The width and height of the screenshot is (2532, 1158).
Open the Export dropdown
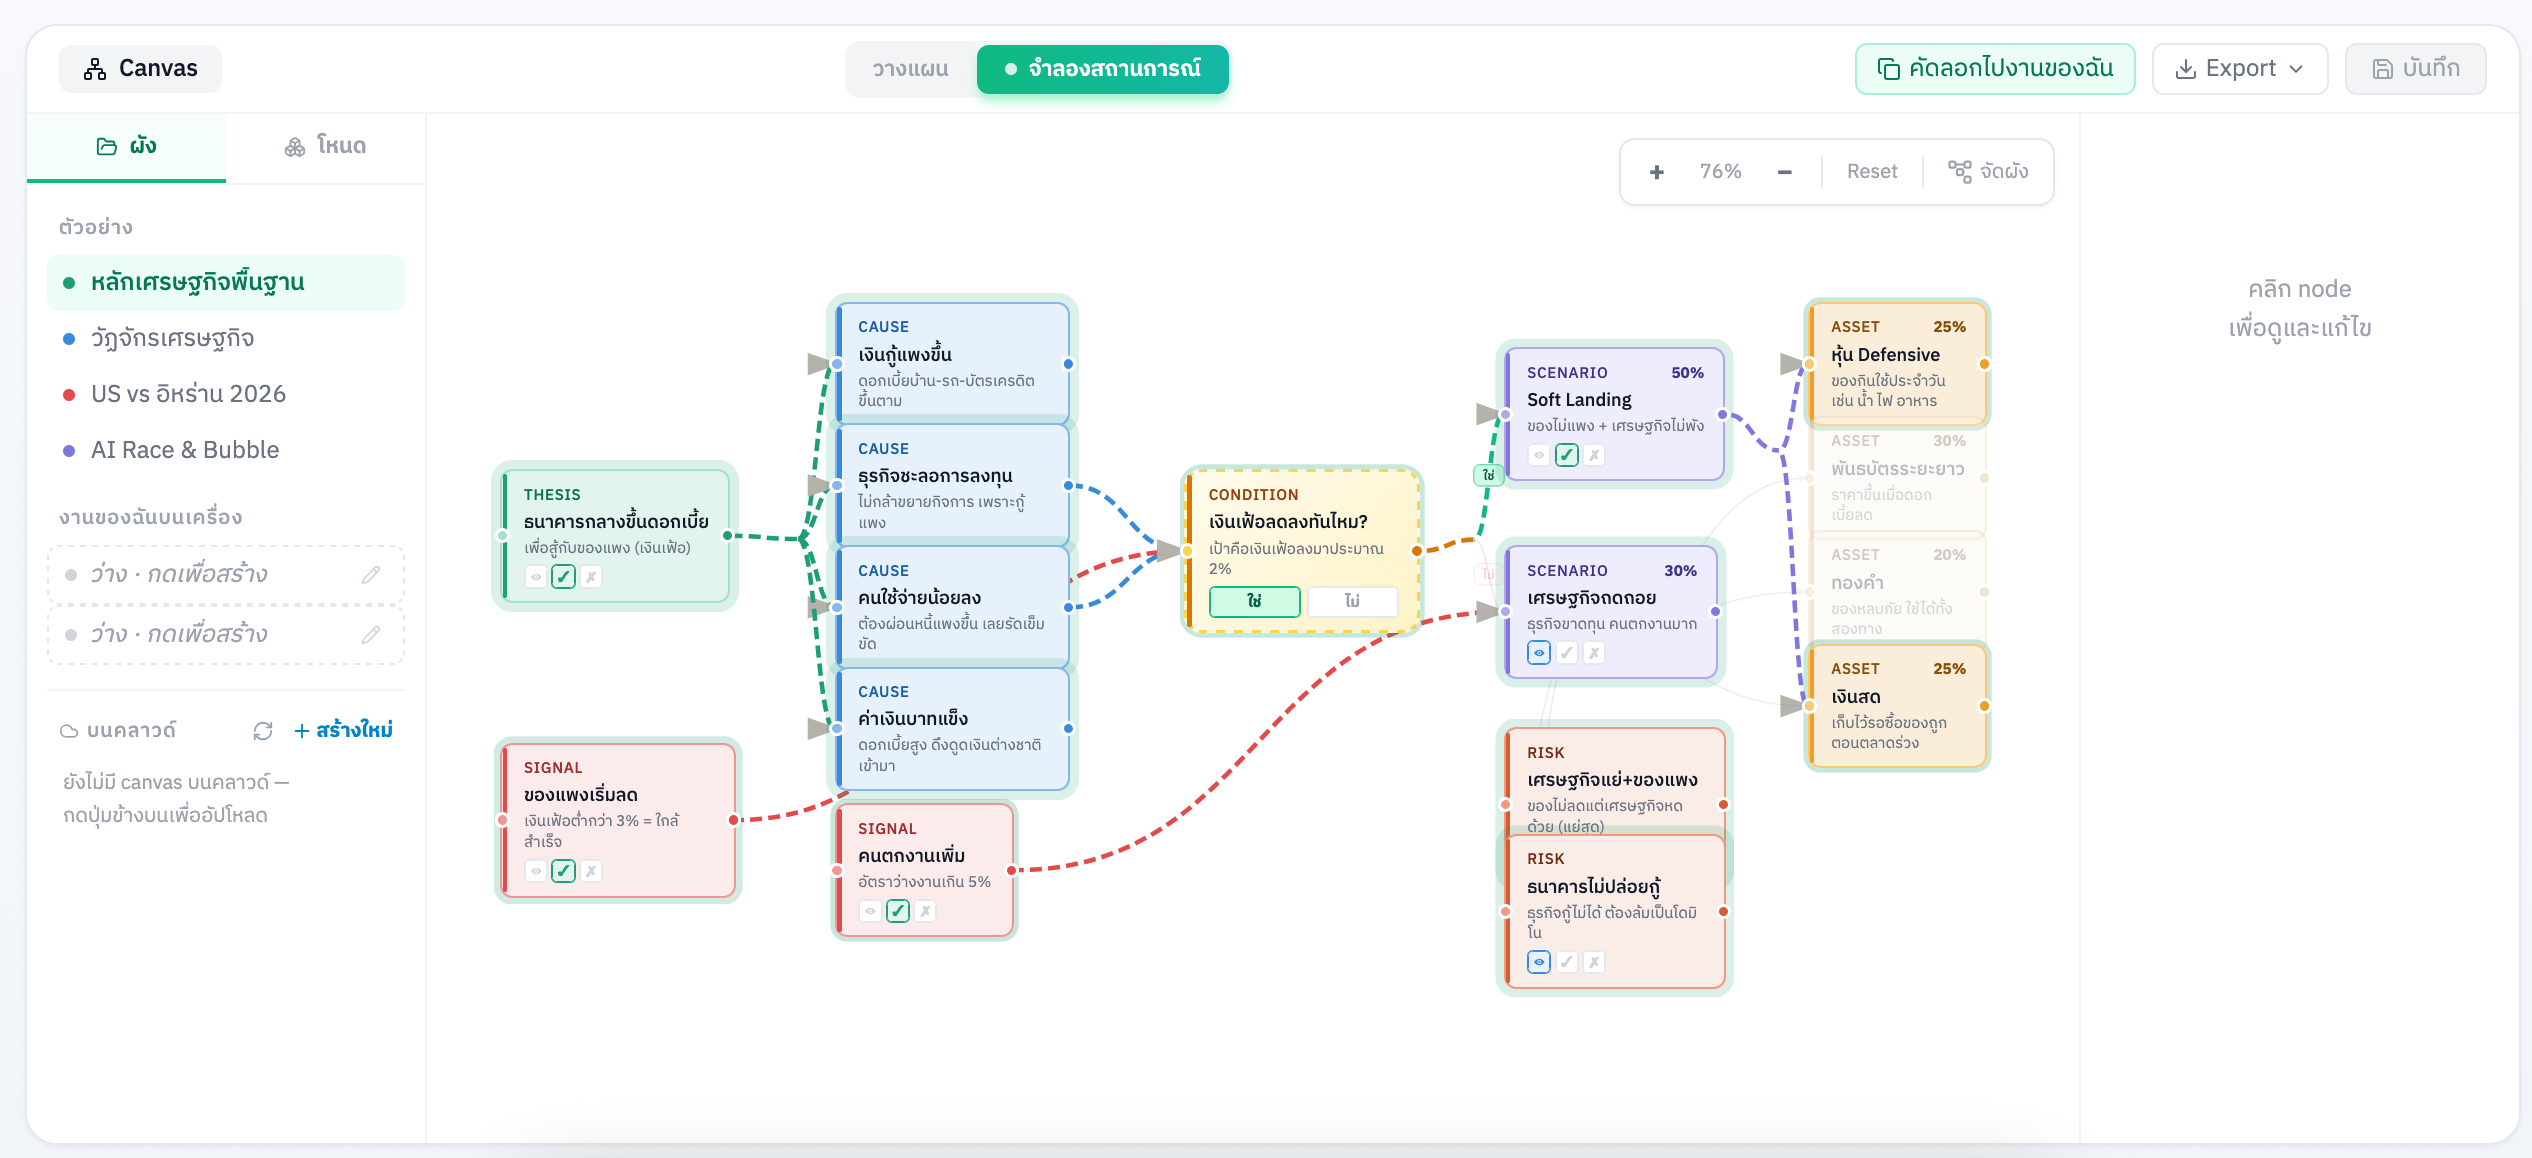(2239, 68)
